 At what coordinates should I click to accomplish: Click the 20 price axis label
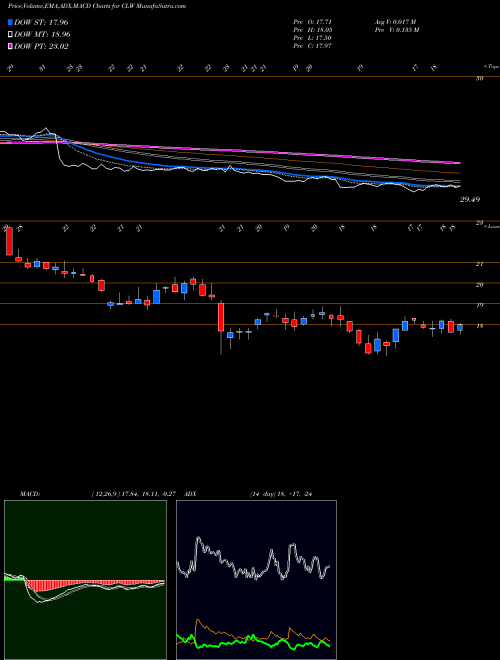[479, 285]
